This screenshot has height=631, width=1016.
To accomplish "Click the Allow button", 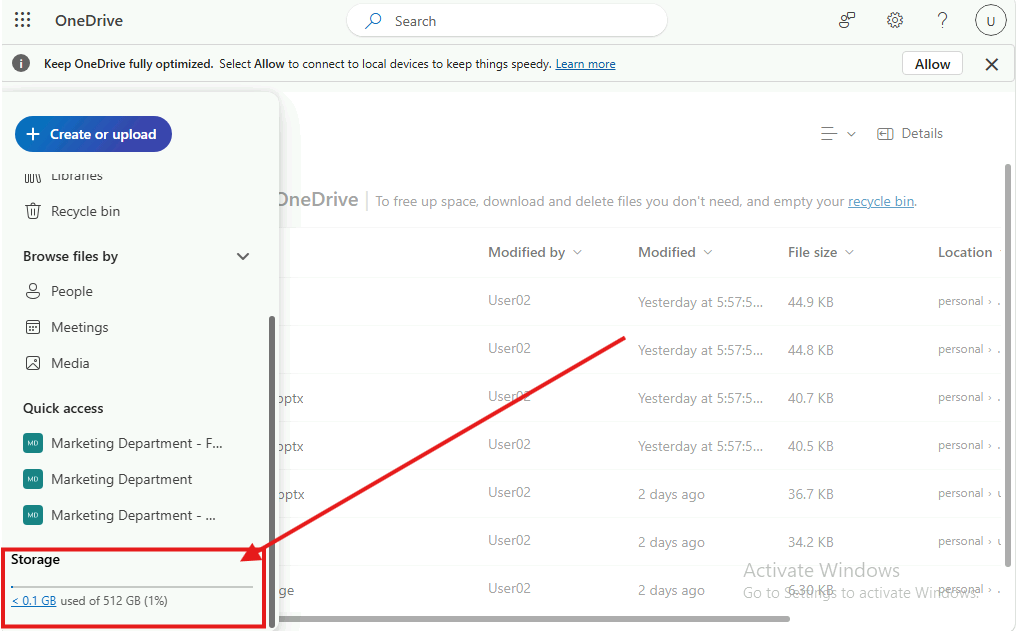I will click(932, 63).
